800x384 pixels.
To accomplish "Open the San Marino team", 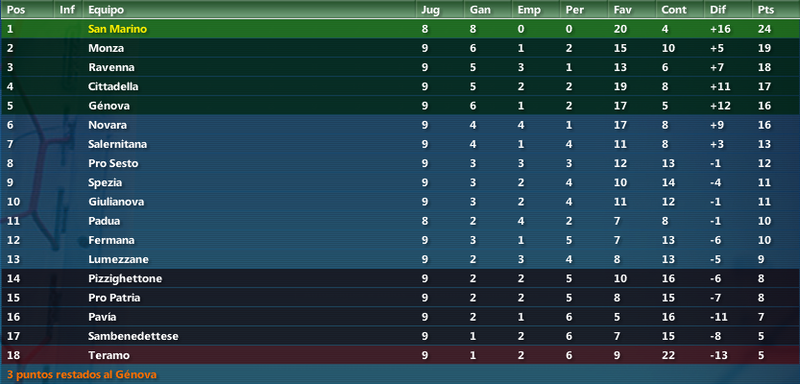I will pos(117,29).
